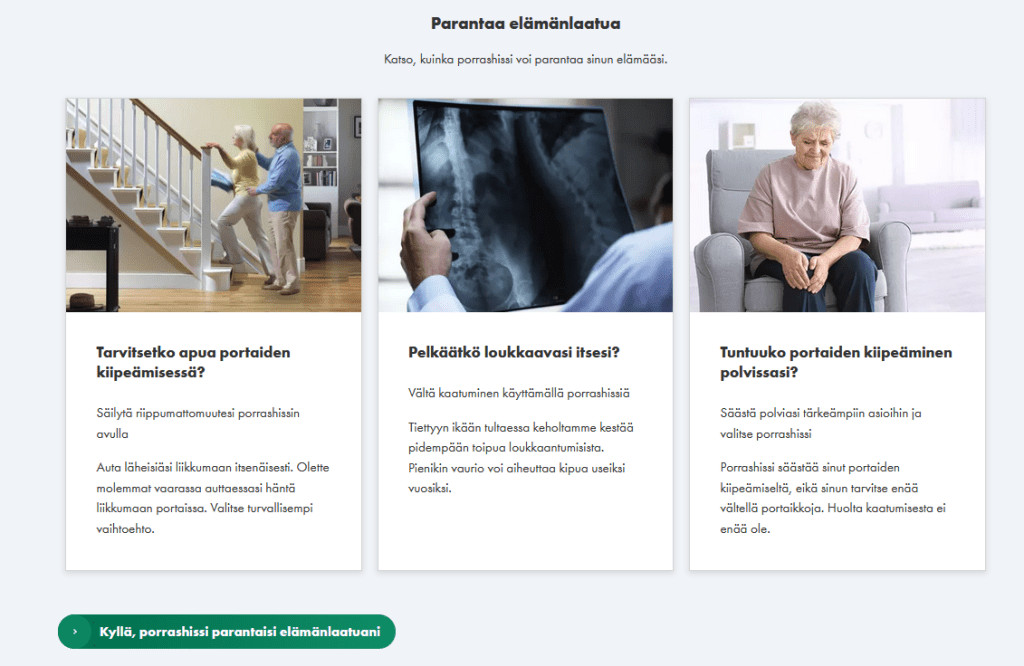Open the couple climbing stairs photo
The height and width of the screenshot is (666, 1024).
(214, 205)
